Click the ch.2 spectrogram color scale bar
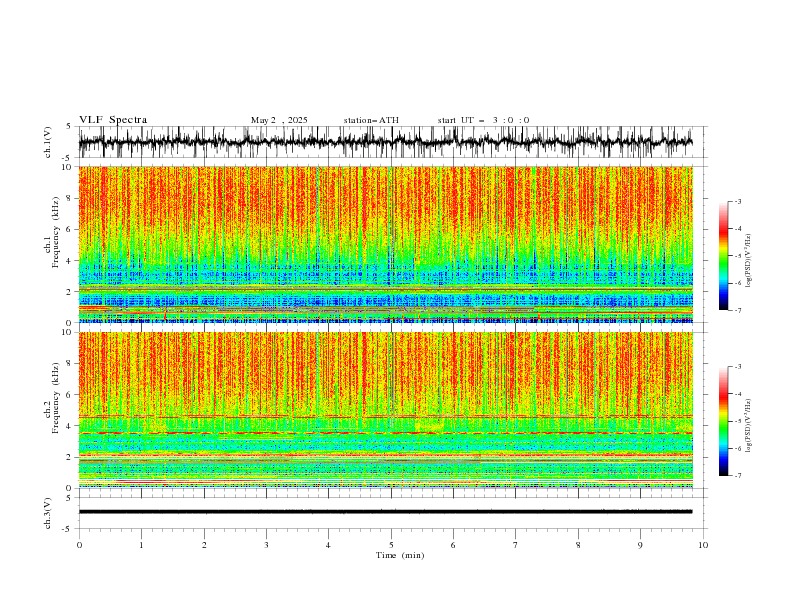Screen dimensions: 792x612 point(723,421)
